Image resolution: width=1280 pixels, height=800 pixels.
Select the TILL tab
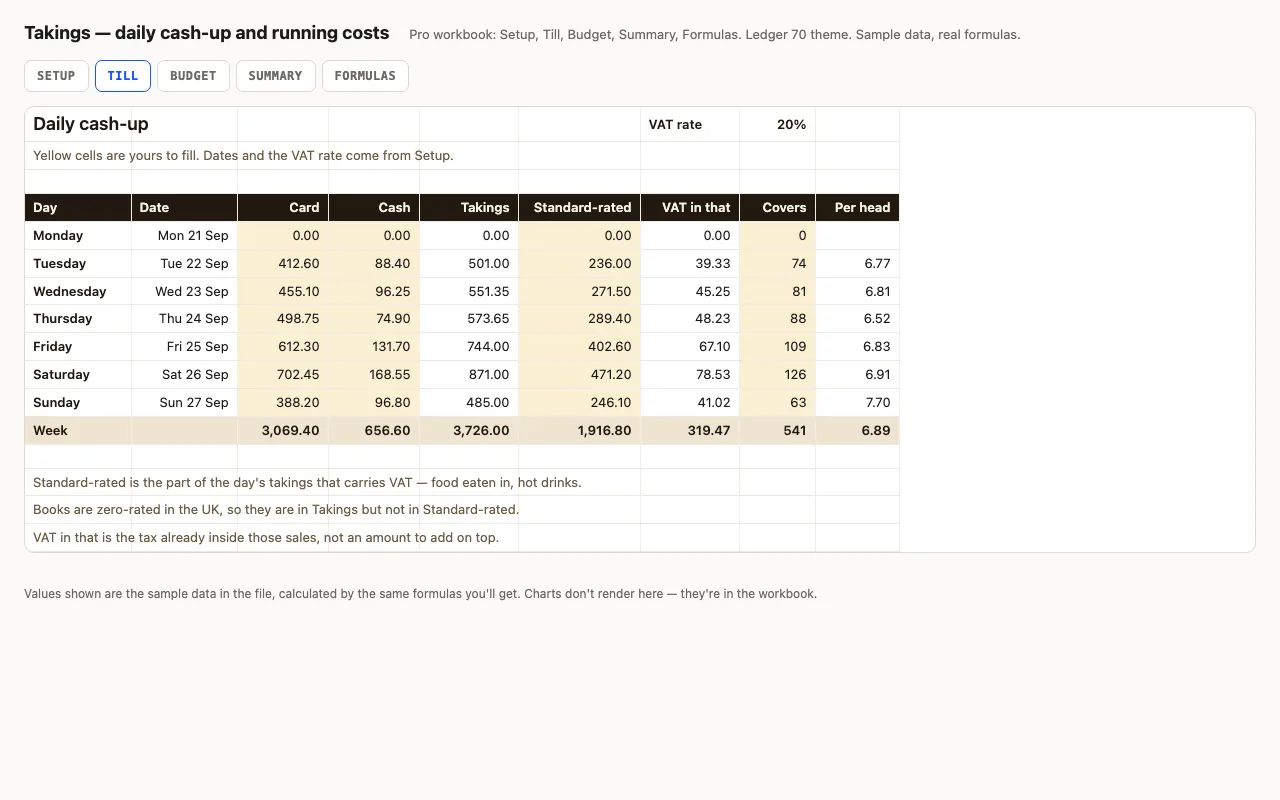(x=123, y=76)
